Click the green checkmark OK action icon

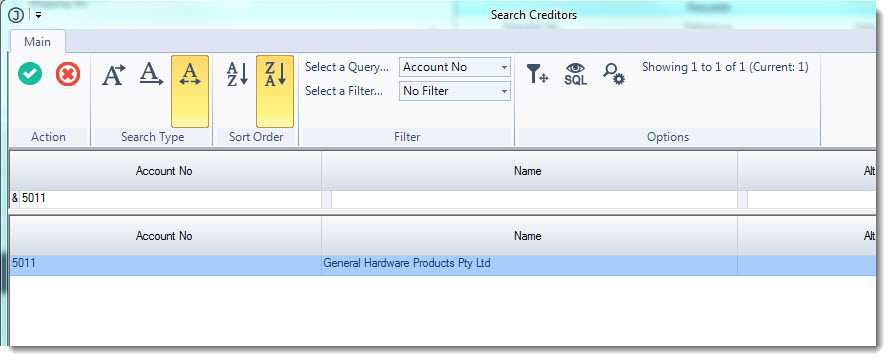click(30, 74)
